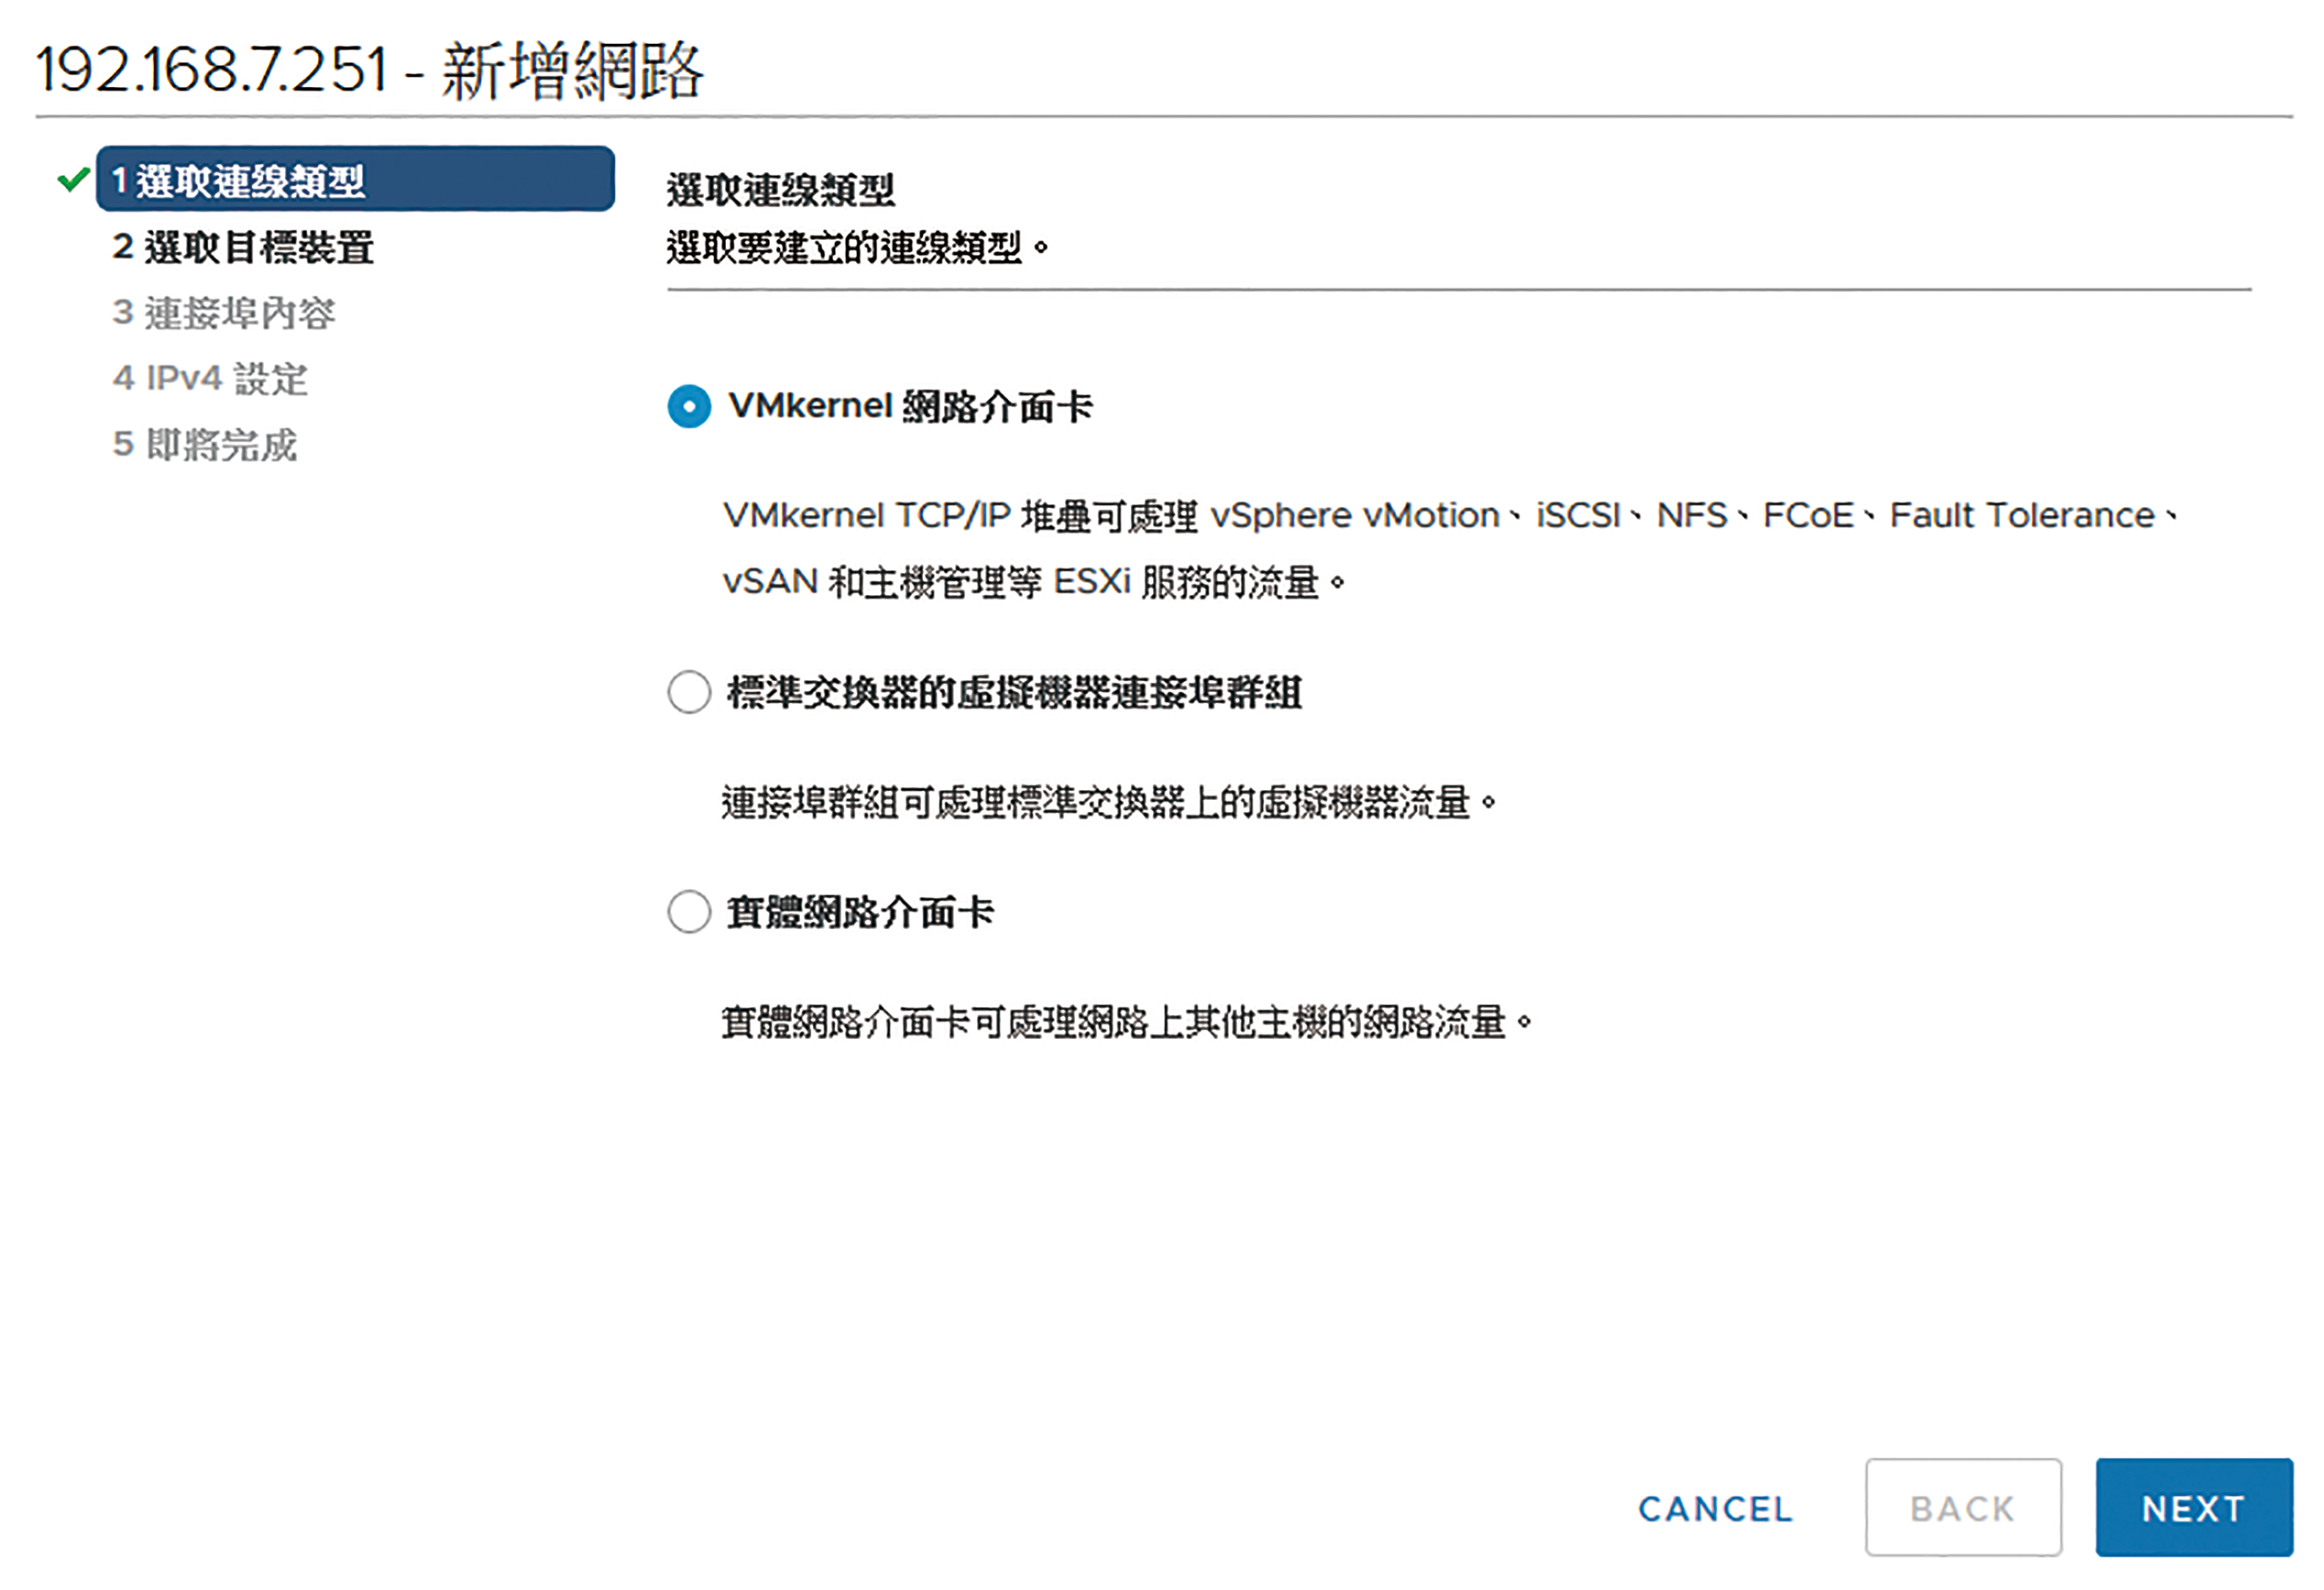This screenshot has width=2324, height=1590.
Task: Select the 實體網路介面卡 radio button
Action: click(689, 912)
